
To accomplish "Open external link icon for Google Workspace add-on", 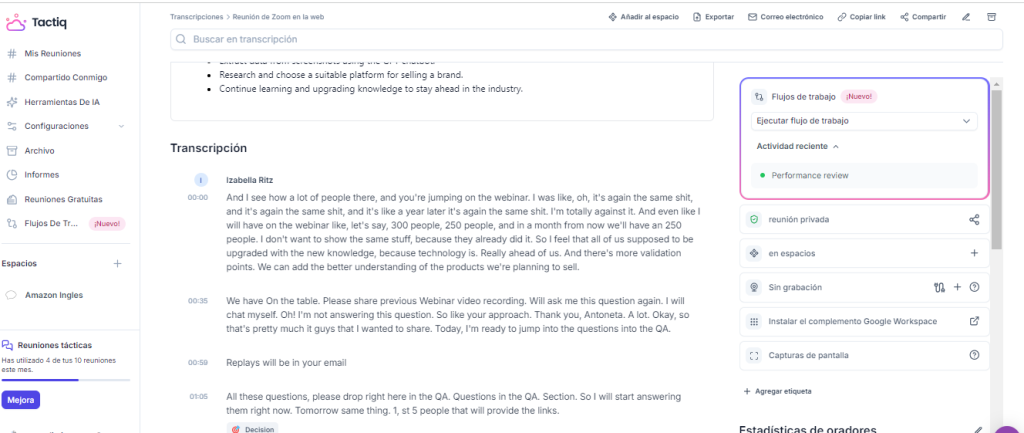I will (974, 321).
